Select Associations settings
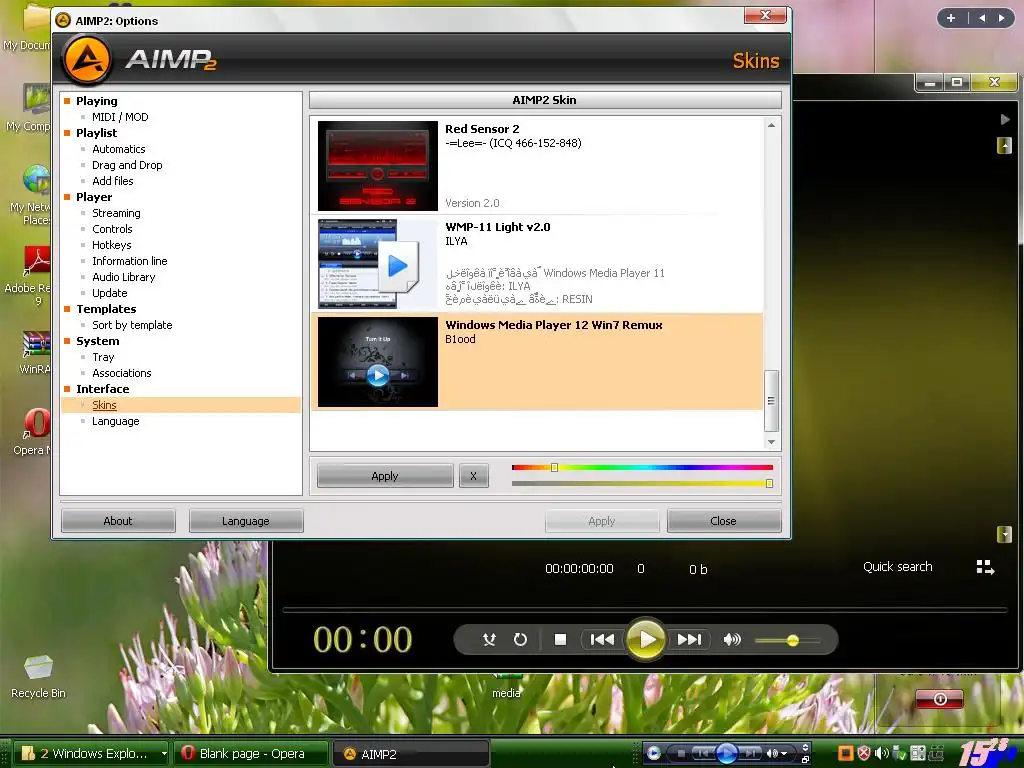 [x=122, y=373]
